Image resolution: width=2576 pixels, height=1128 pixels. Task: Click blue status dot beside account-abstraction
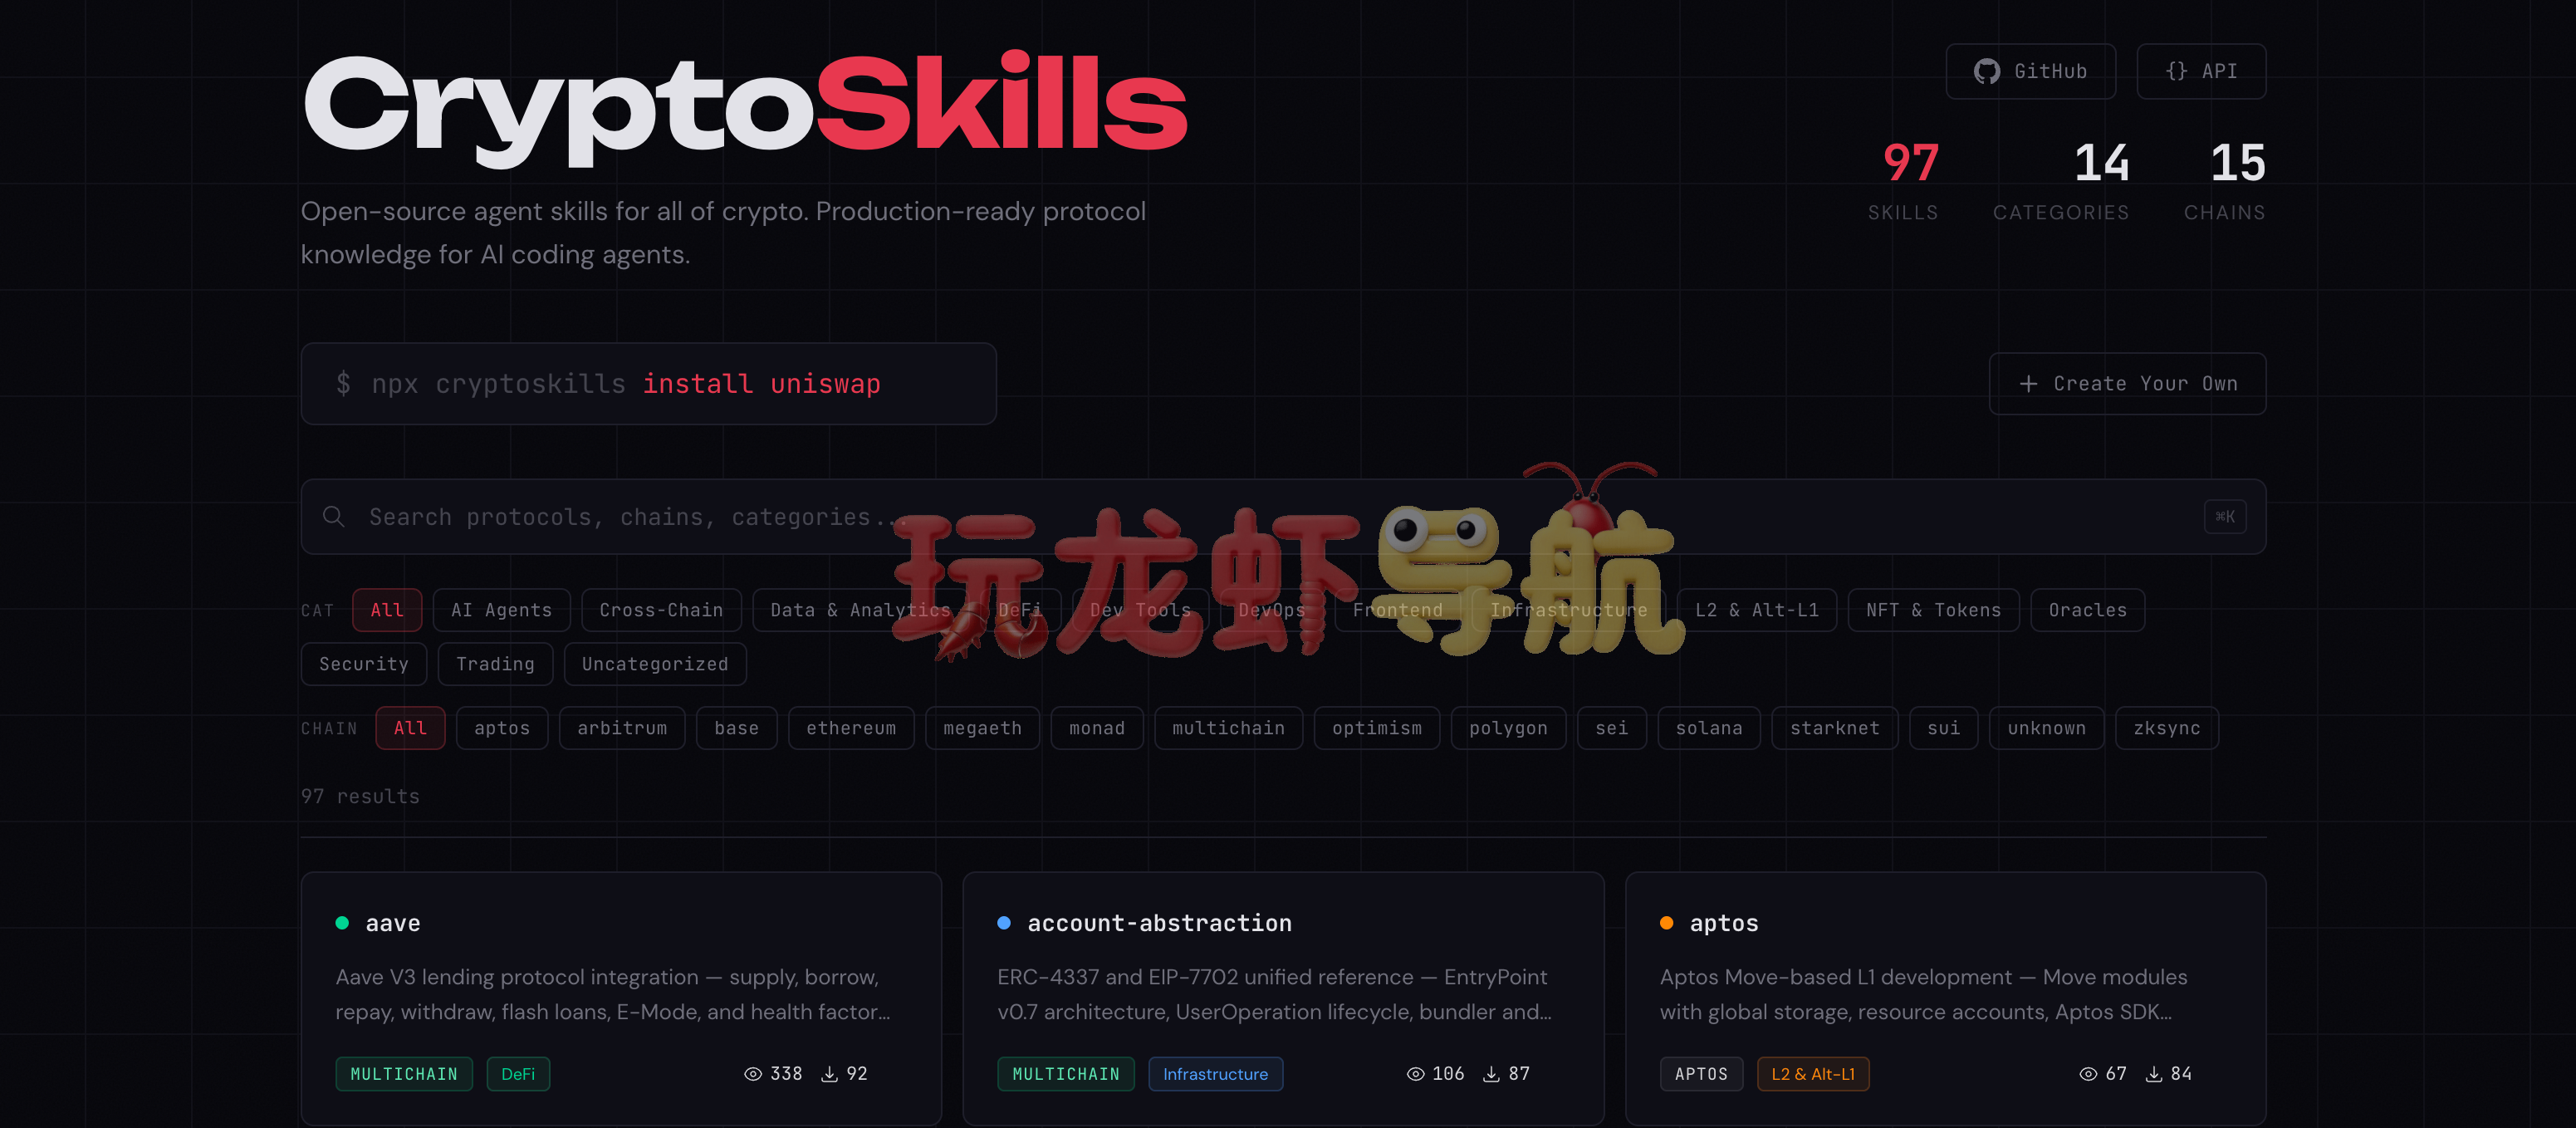coord(1004,923)
